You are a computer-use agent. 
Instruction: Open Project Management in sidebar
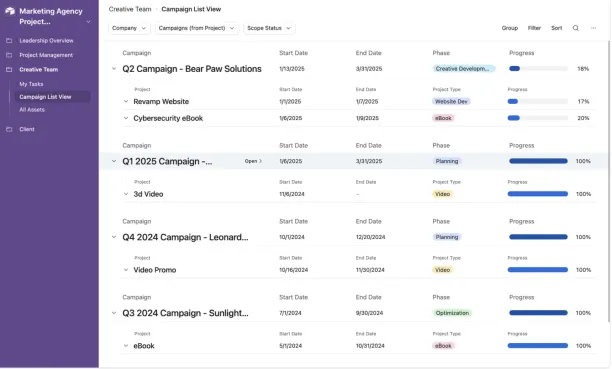point(46,55)
